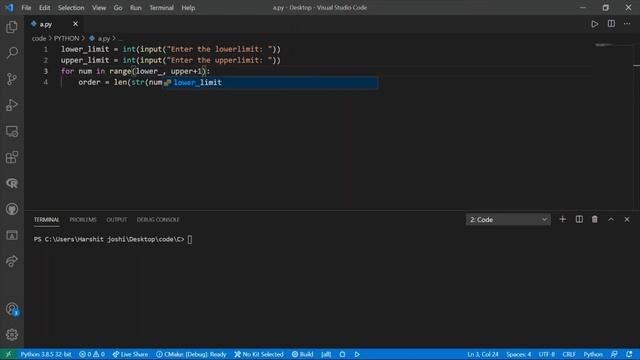Open the View menu
The width and height of the screenshot is (640, 360).
pos(99,8)
